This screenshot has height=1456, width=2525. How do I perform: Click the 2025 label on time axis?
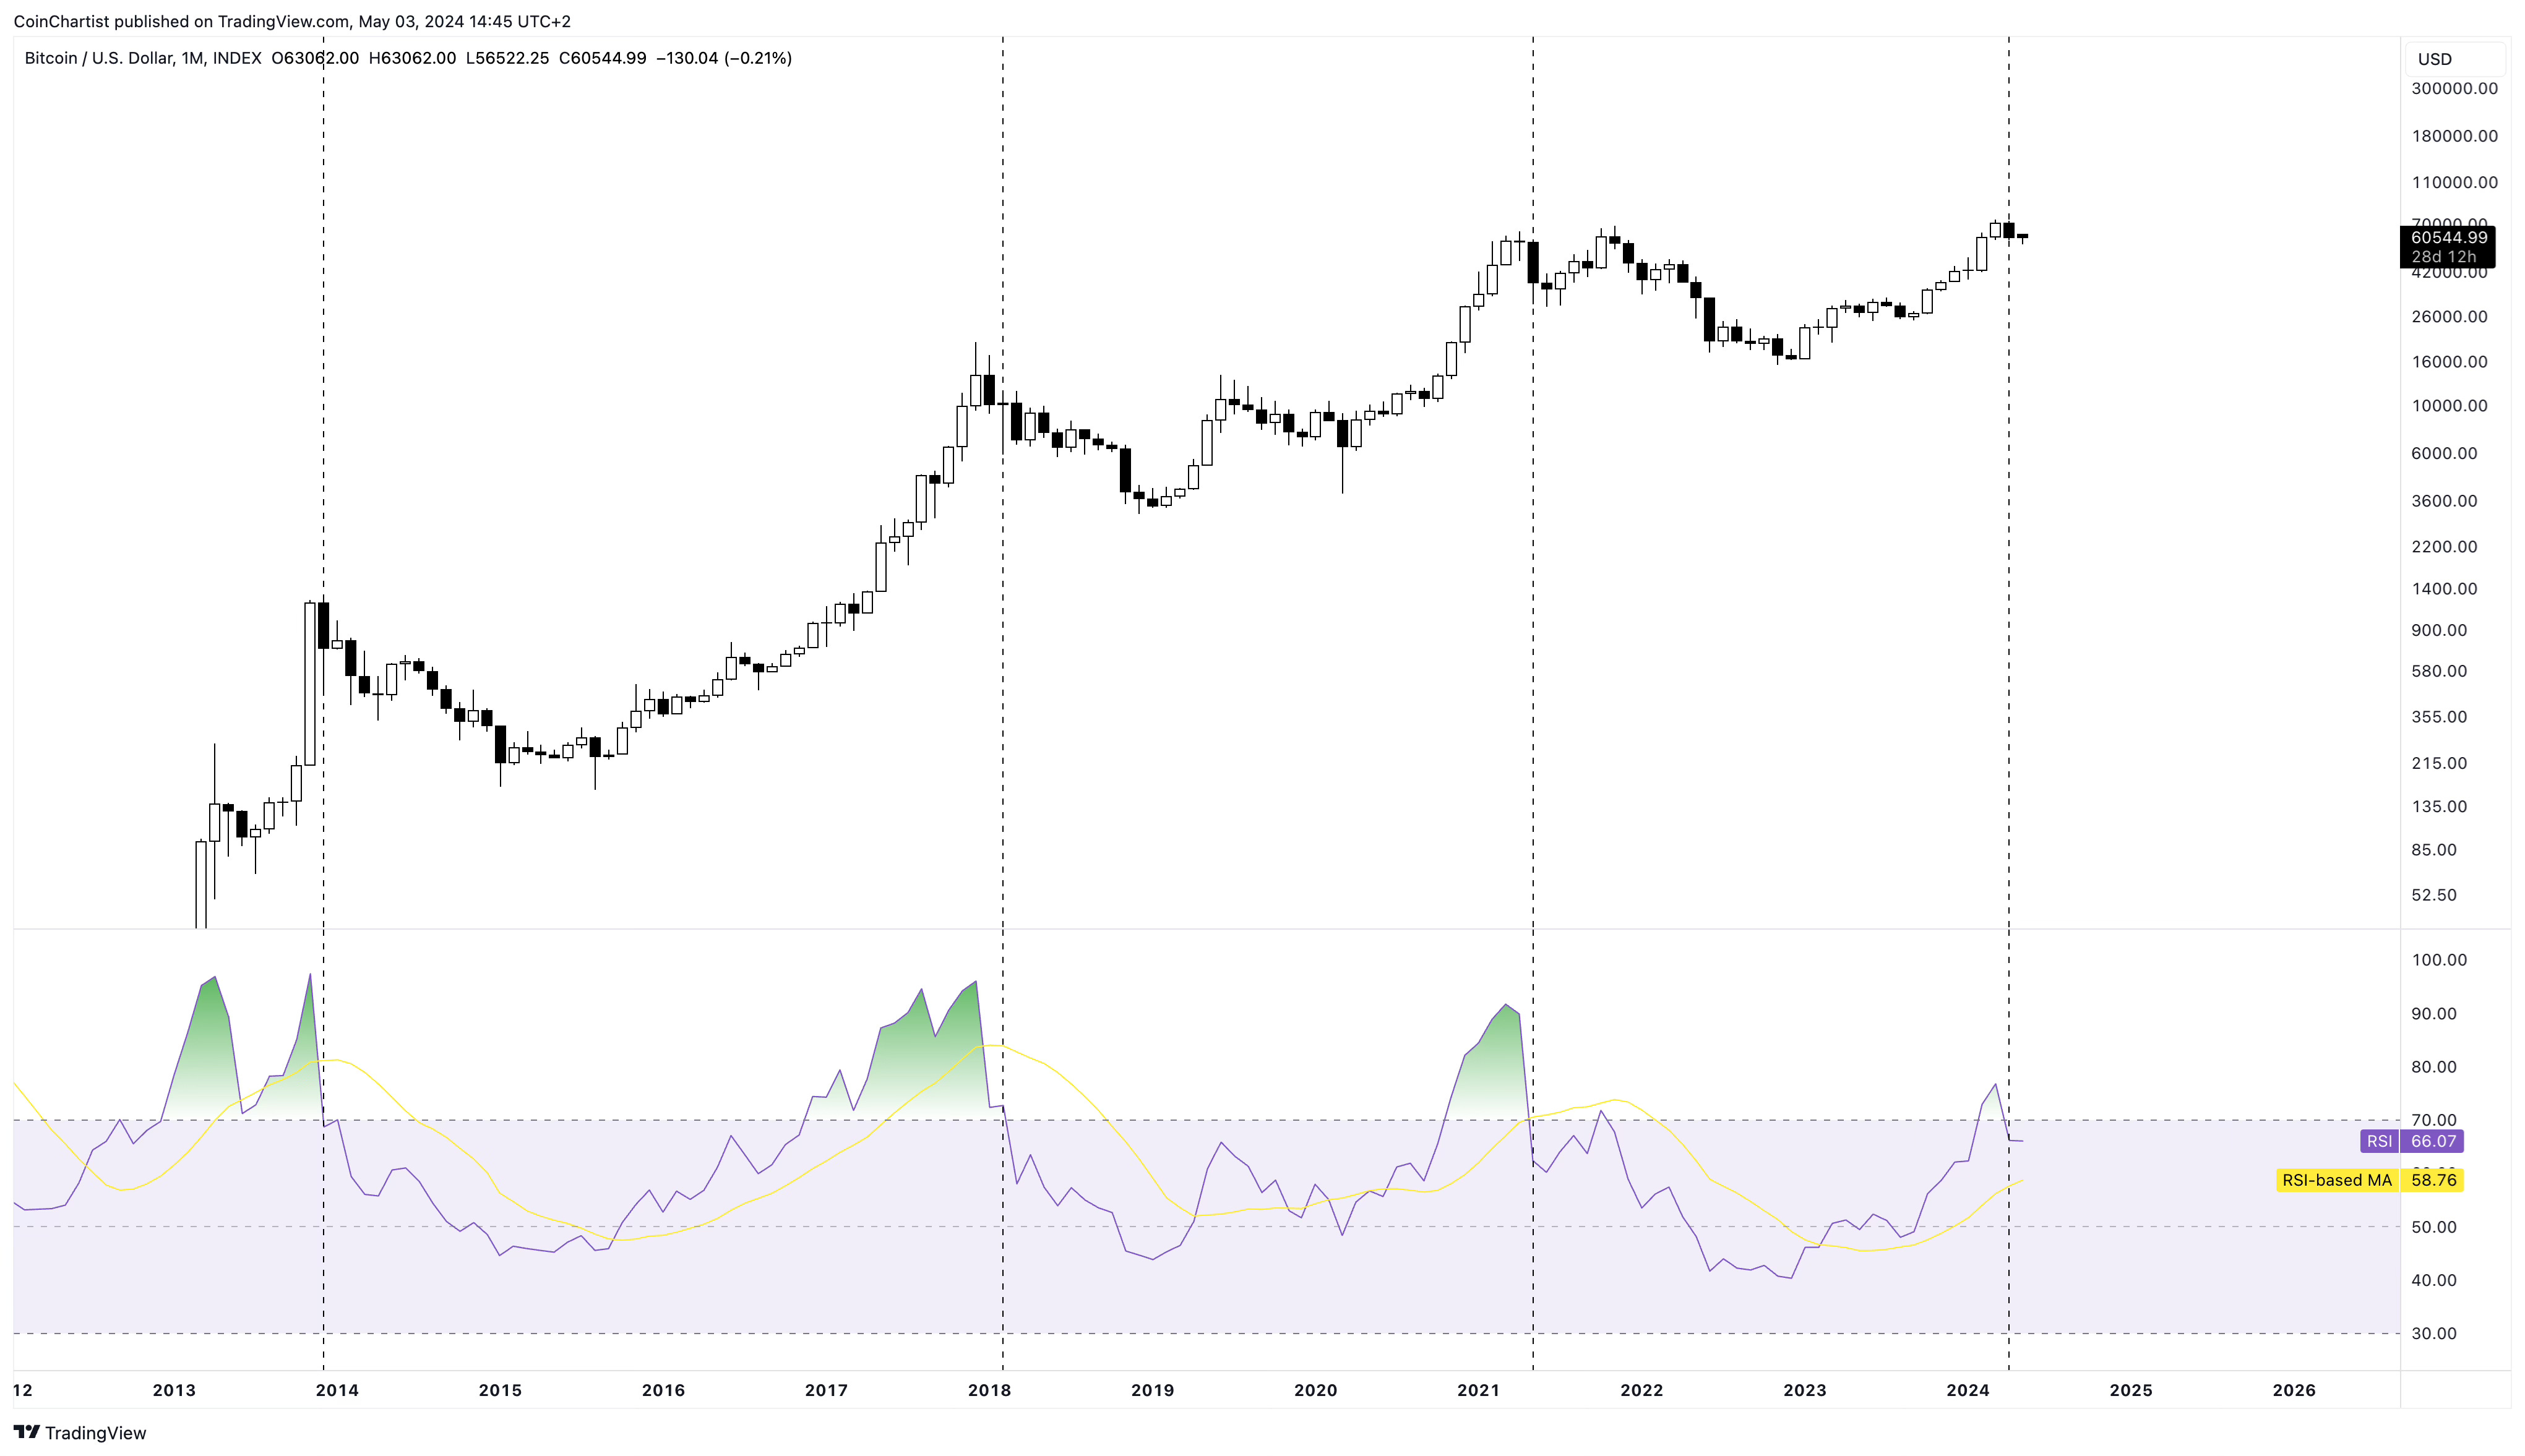point(2130,1390)
